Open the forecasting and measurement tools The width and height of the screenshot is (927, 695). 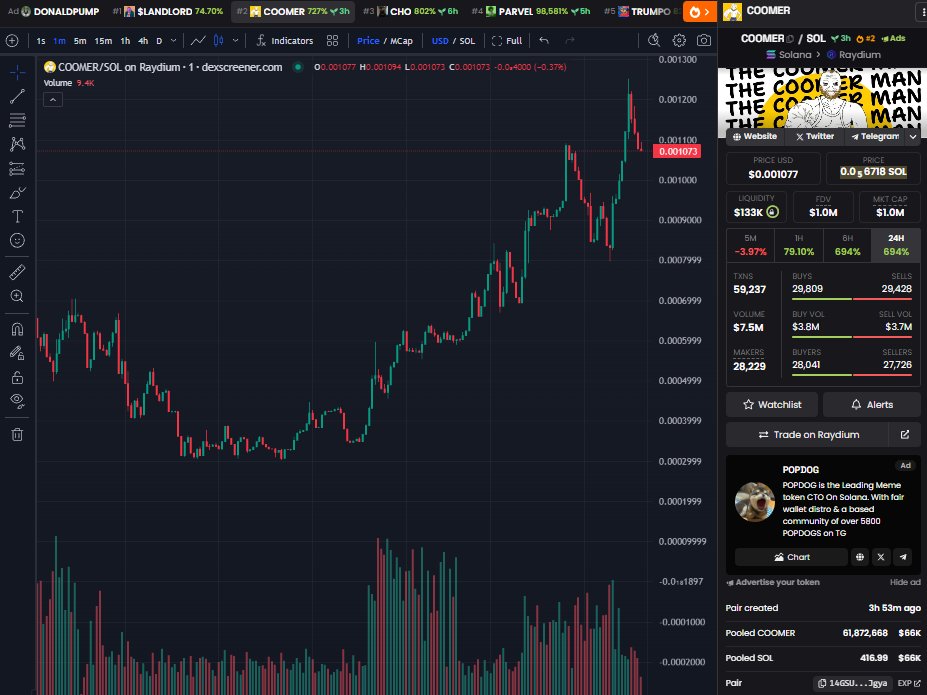click(x=17, y=169)
